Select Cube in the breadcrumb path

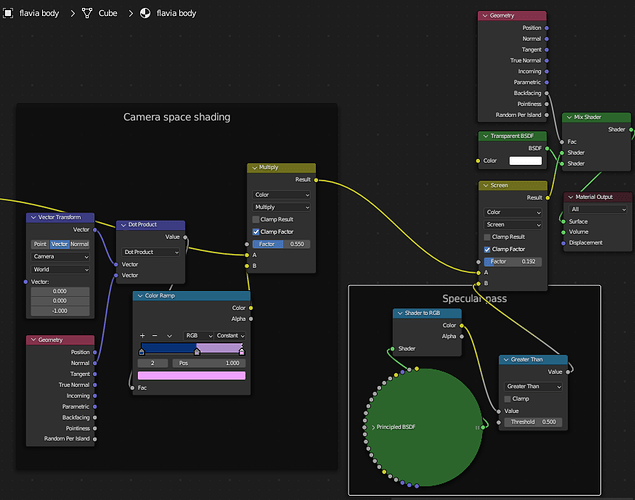tap(108, 13)
